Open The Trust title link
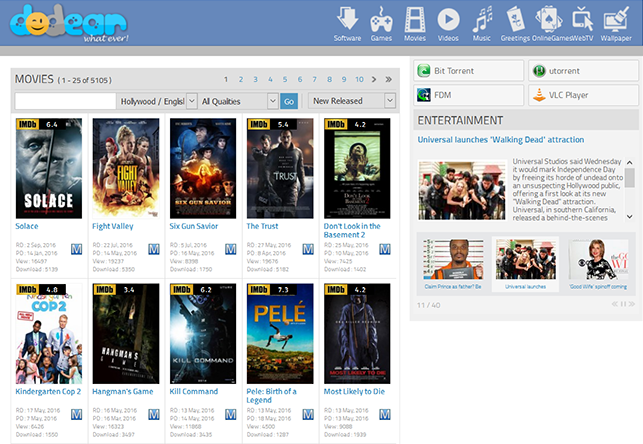This screenshot has width=643, height=444. coord(262,226)
